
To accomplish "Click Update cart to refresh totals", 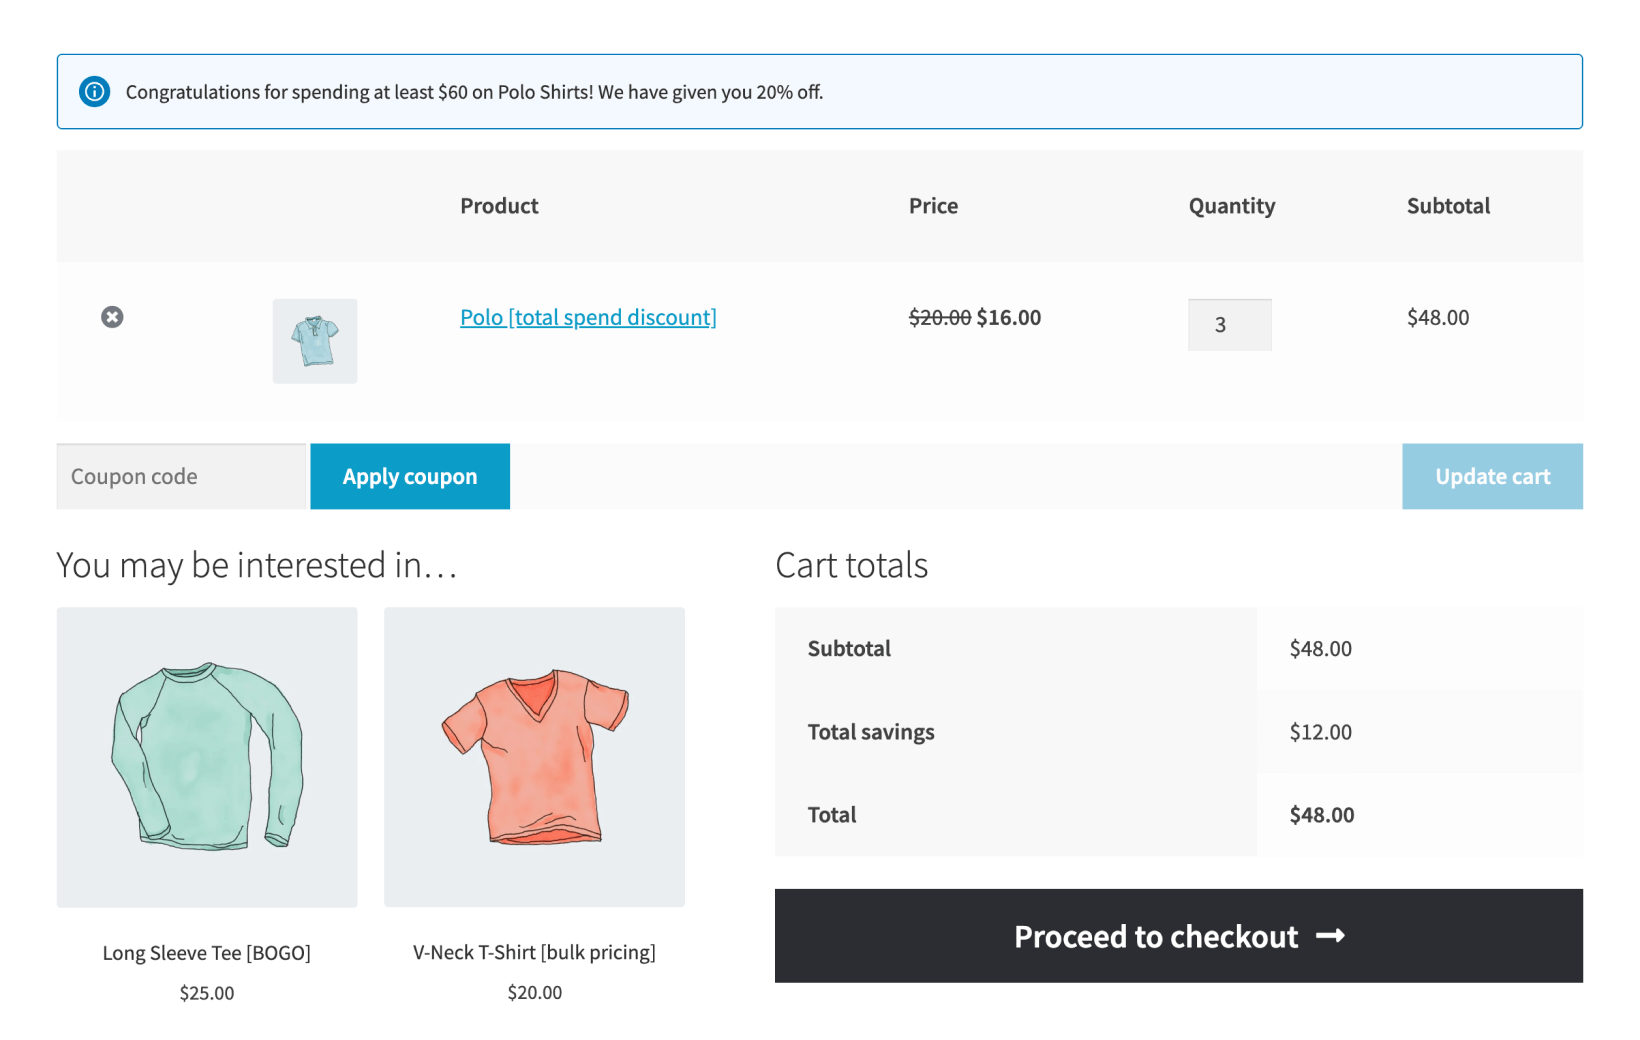I will pyautogui.click(x=1492, y=476).
